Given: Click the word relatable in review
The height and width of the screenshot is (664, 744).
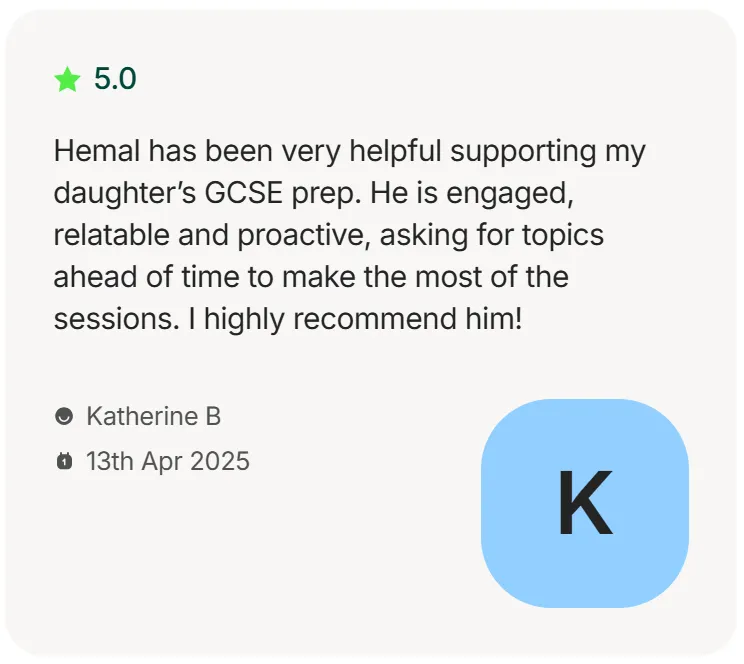Looking at the screenshot, I should click(112, 235).
